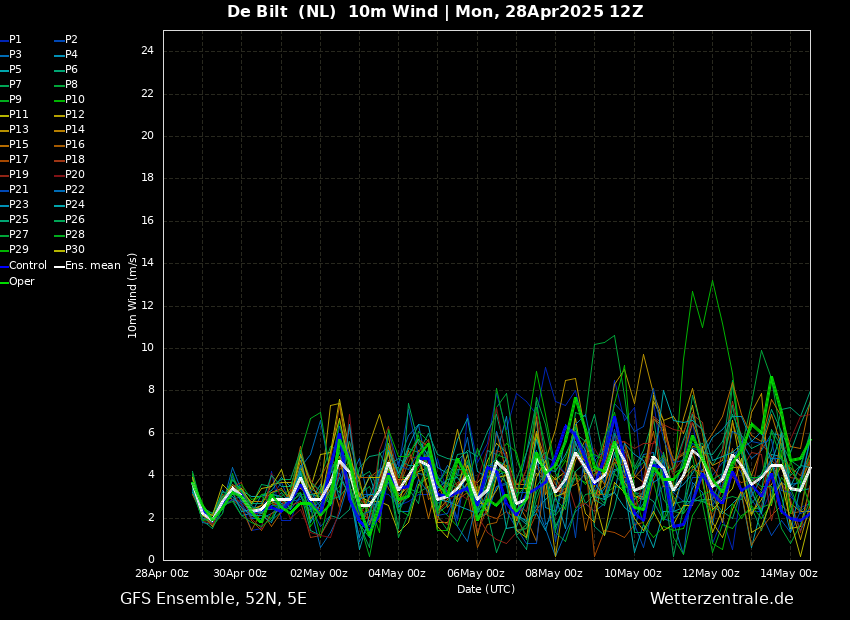Screen dimensions: 850x620
Task: Click the P1 legend entry
Action: [x=15, y=40]
